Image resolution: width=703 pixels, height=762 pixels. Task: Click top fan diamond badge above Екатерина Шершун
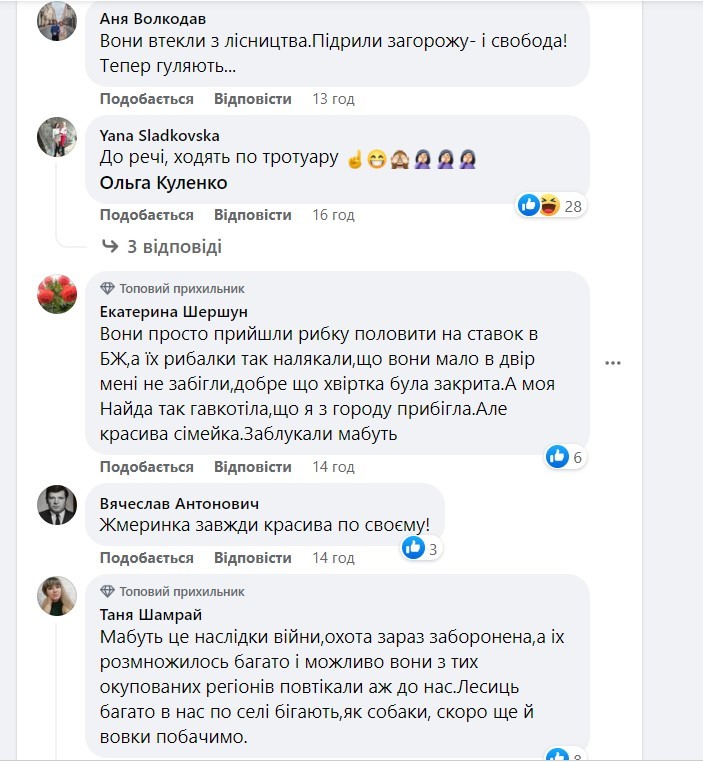(x=108, y=287)
